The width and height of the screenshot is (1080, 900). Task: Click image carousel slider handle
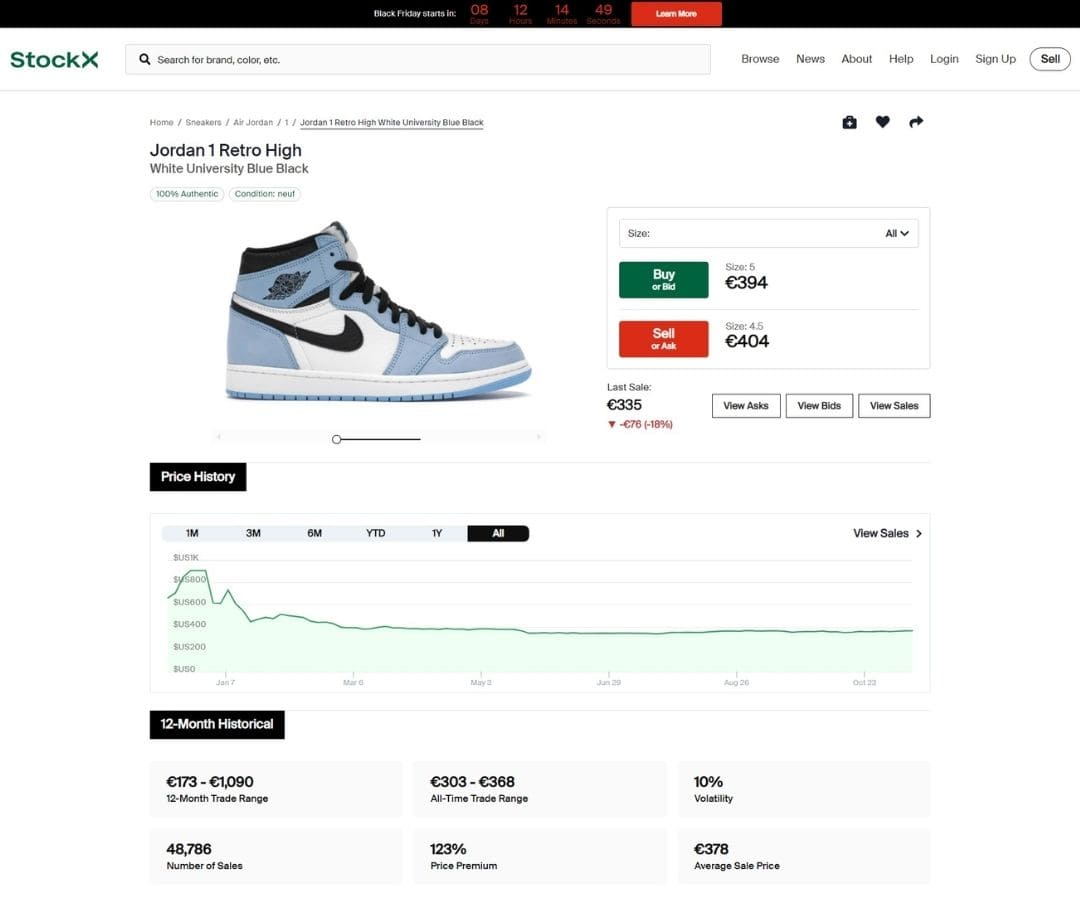(x=336, y=439)
